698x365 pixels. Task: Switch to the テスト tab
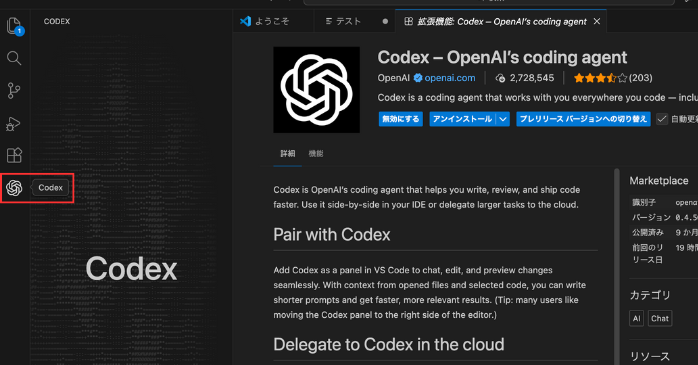point(355,21)
